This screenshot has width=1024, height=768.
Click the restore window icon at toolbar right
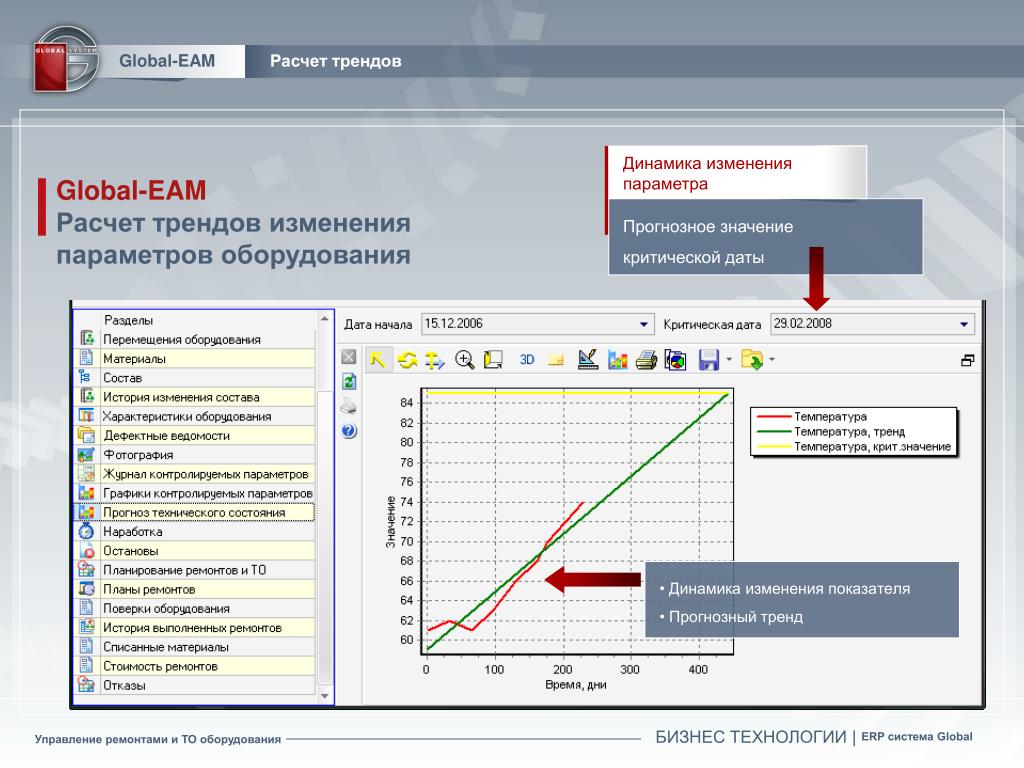tap(968, 360)
